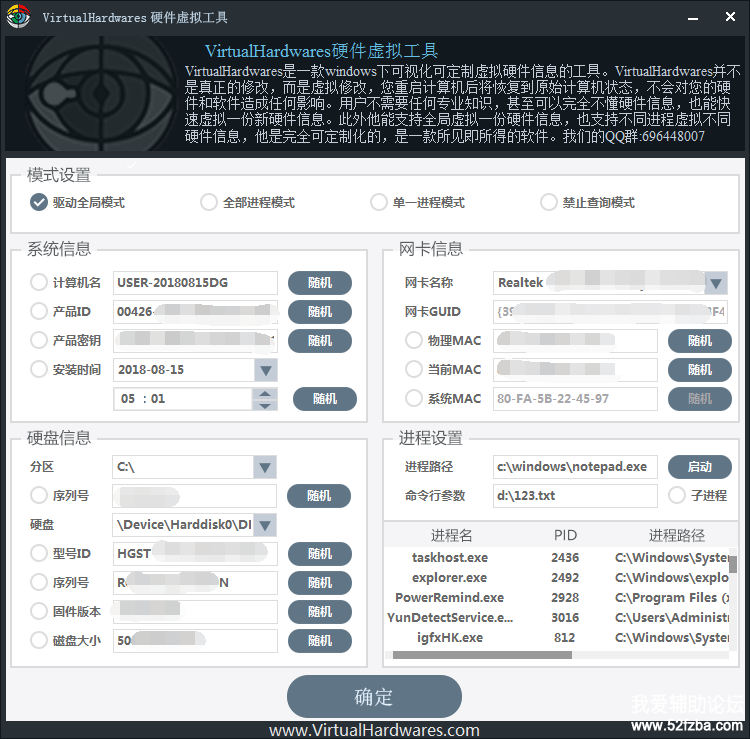This screenshot has width=750, height=739.
Task: Enable the 当前MAC radio option
Action: (x=414, y=369)
